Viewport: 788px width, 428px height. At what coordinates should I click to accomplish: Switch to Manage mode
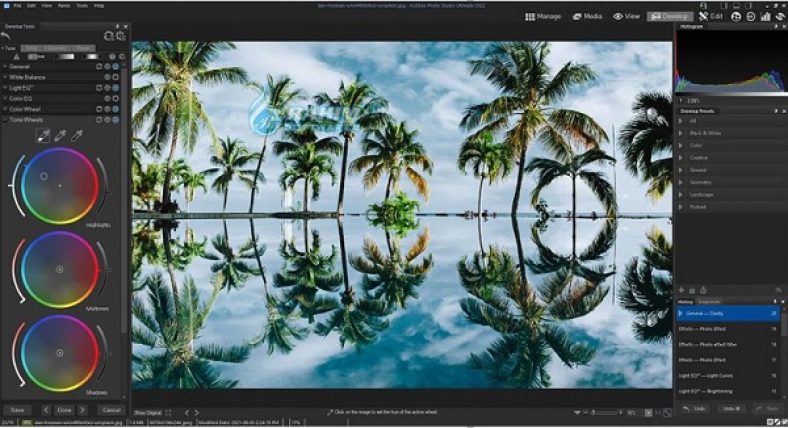(x=543, y=17)
